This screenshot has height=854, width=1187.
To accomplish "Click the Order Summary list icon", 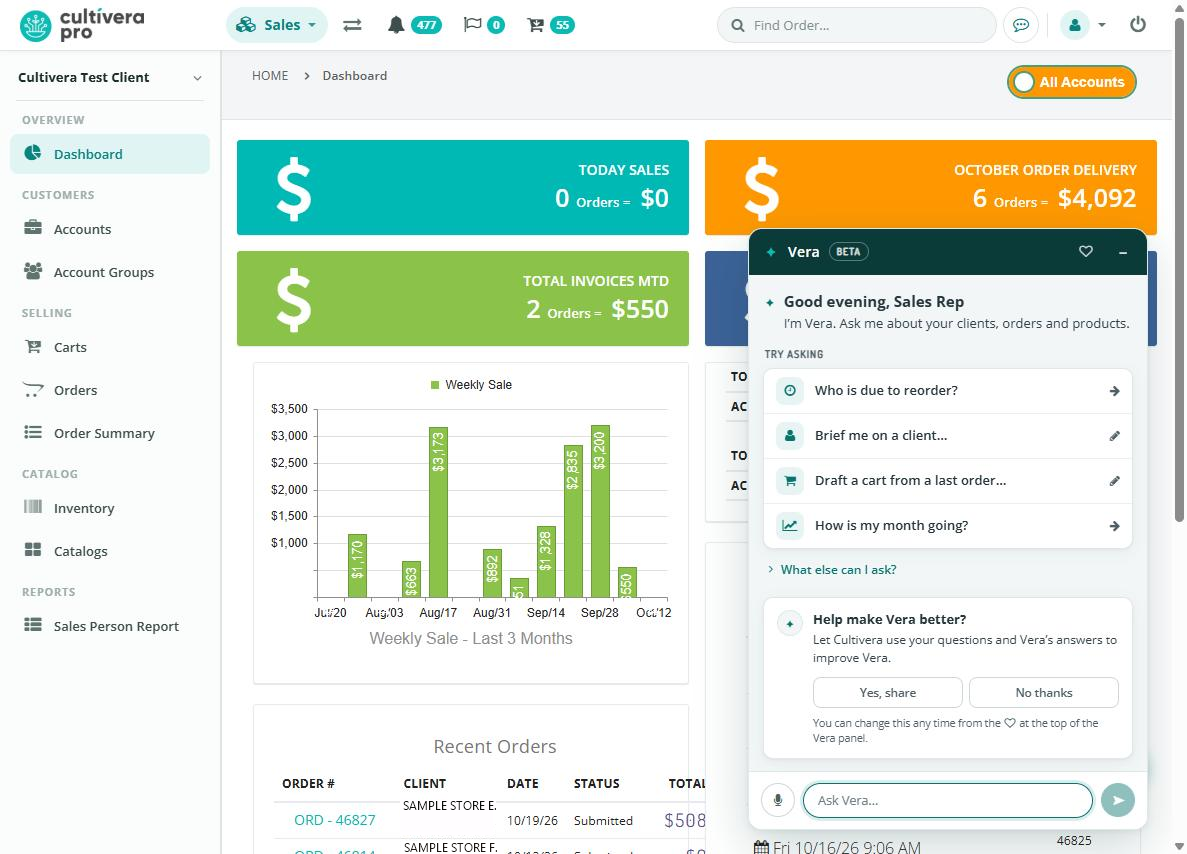I will pos(33,432).
